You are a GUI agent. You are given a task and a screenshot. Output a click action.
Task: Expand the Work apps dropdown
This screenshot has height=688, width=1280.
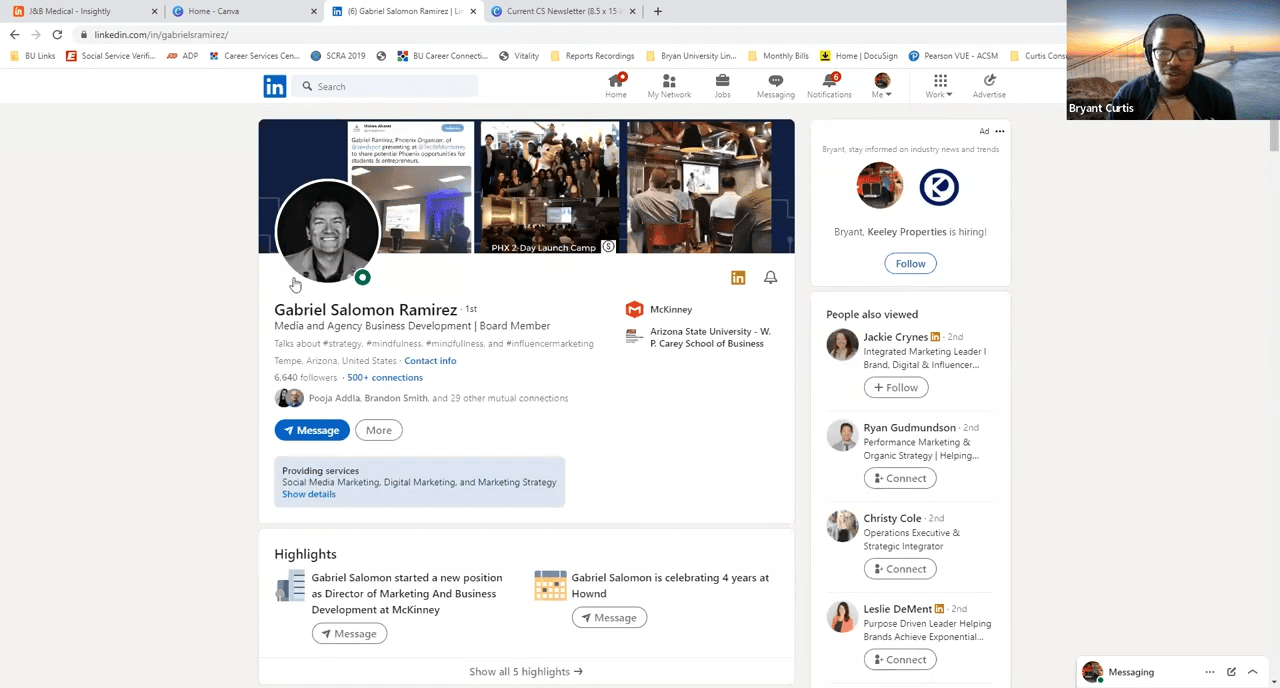pos(939,86)
